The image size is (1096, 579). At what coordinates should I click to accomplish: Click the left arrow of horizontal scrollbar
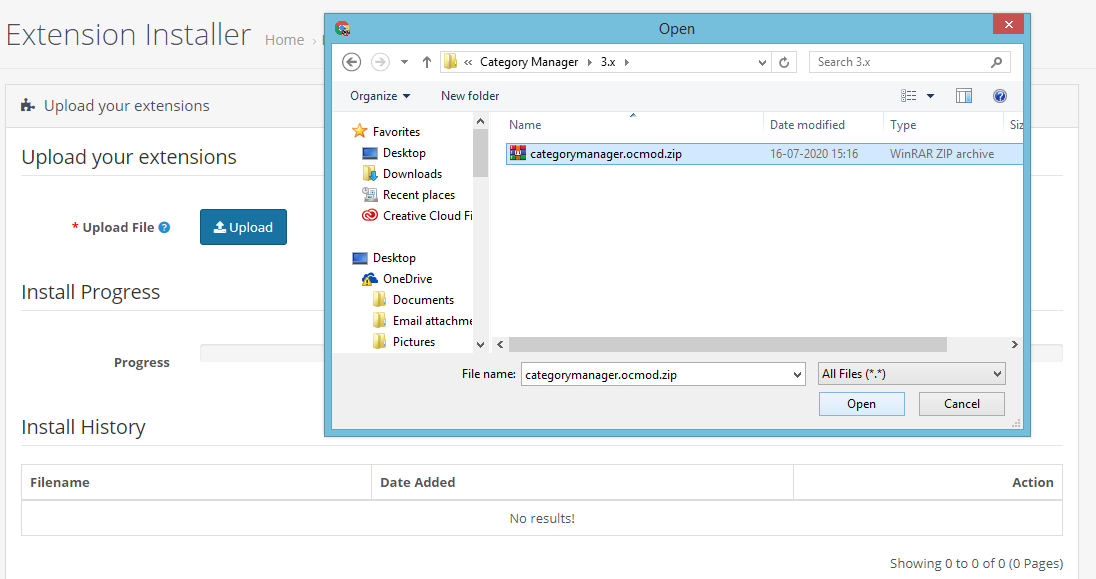click(500, 345)
